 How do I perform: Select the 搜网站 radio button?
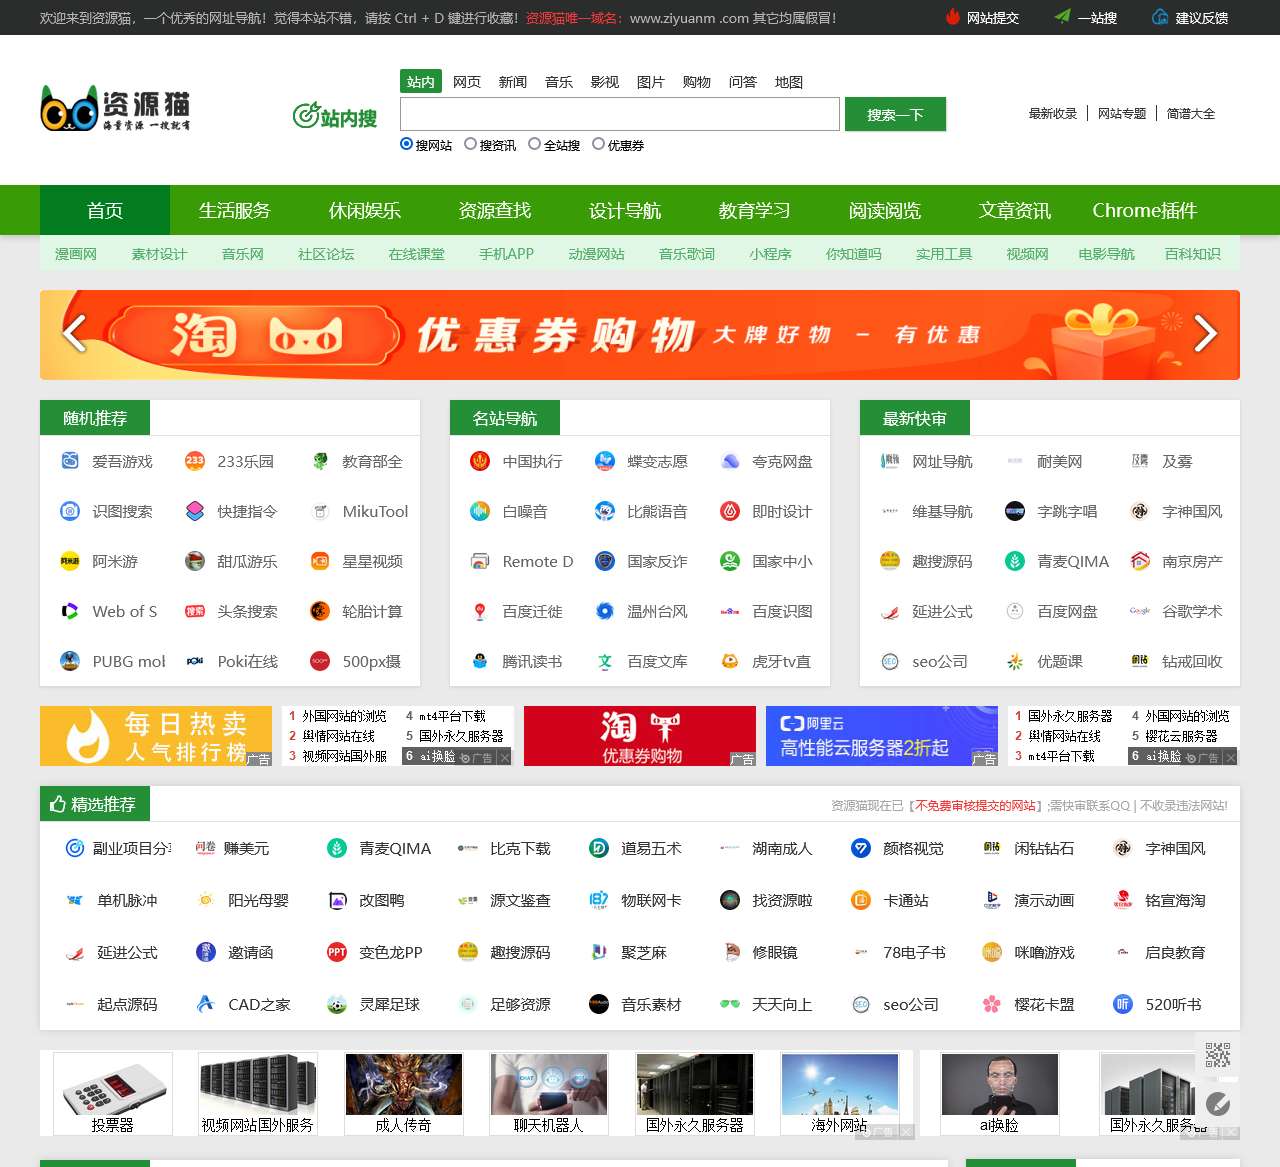click(405, 144)
